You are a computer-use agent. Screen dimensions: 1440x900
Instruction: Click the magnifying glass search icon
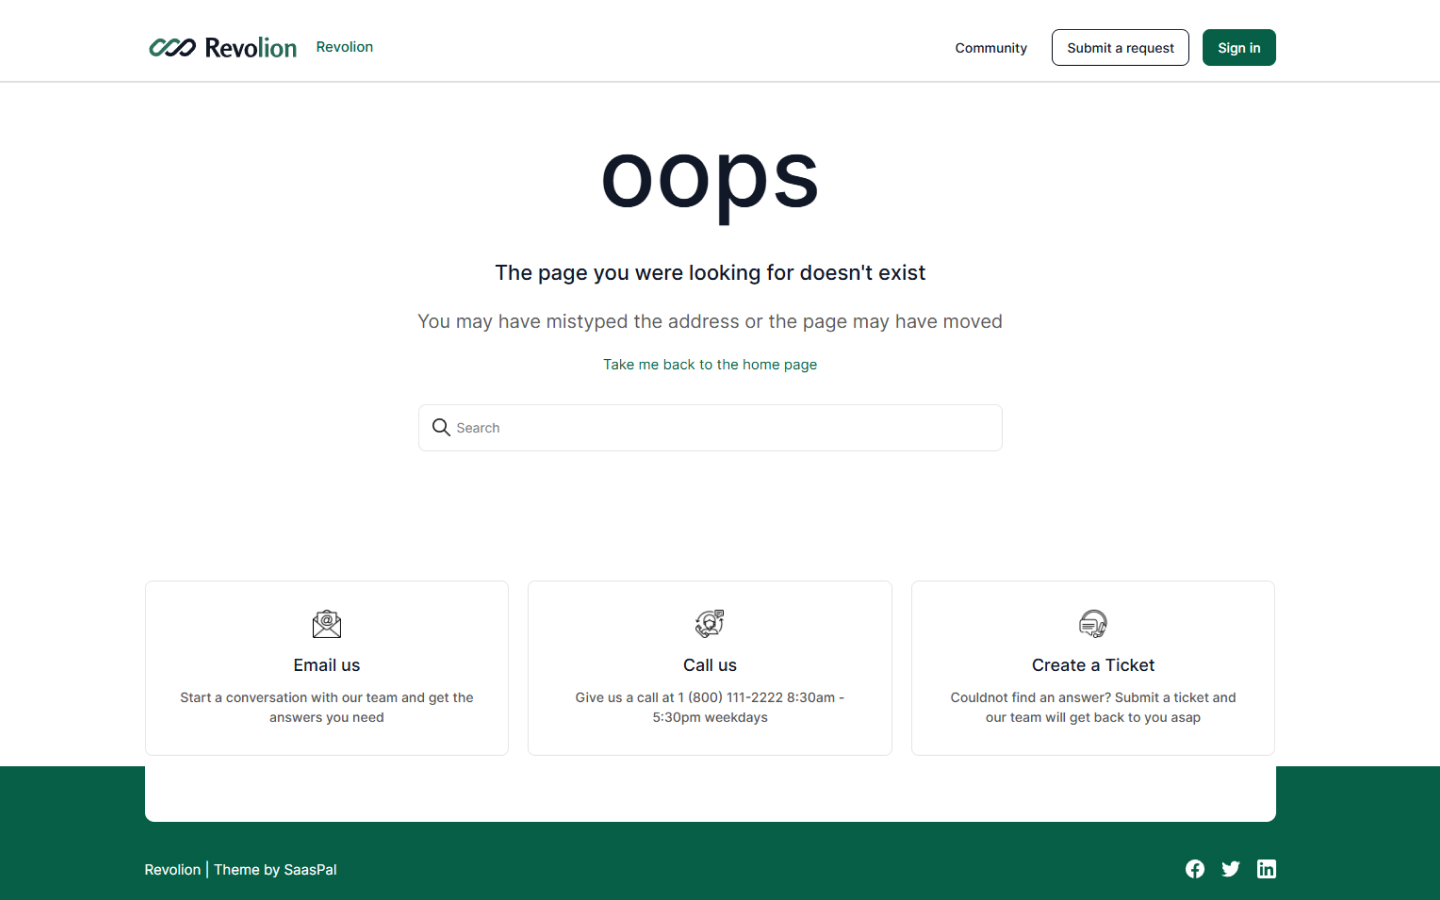441,428
